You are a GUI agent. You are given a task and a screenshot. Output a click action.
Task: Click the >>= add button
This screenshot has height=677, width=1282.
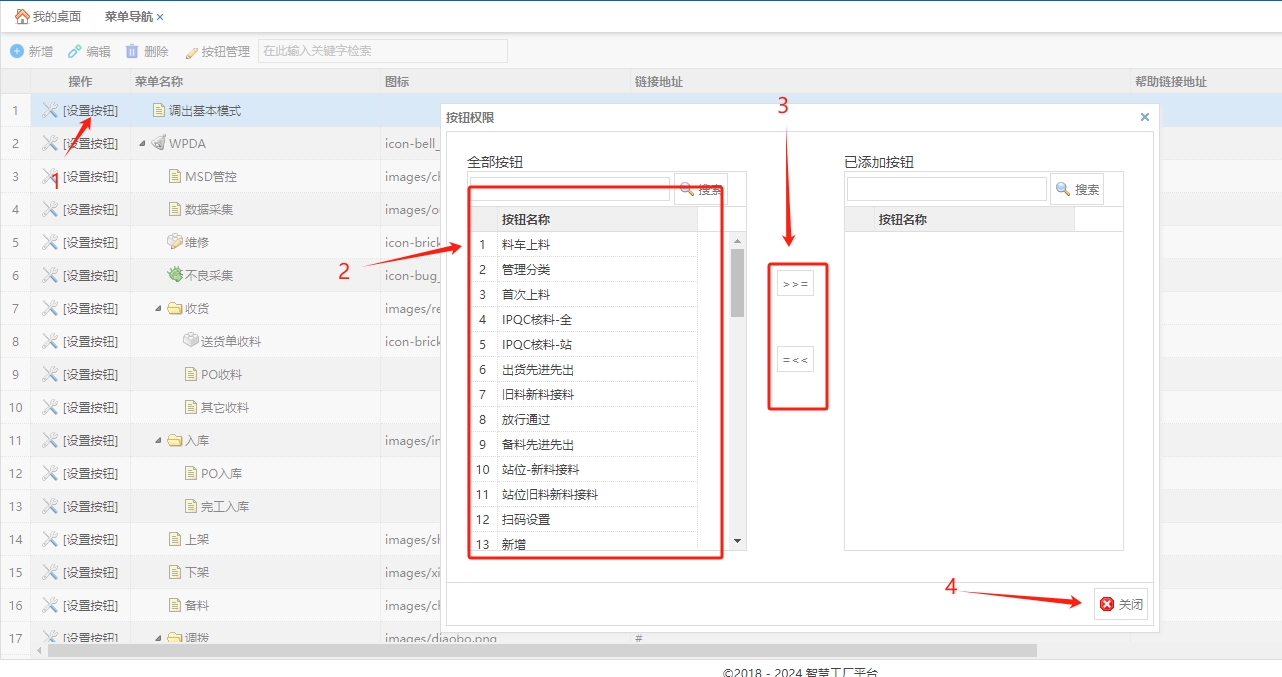(795, 284)
